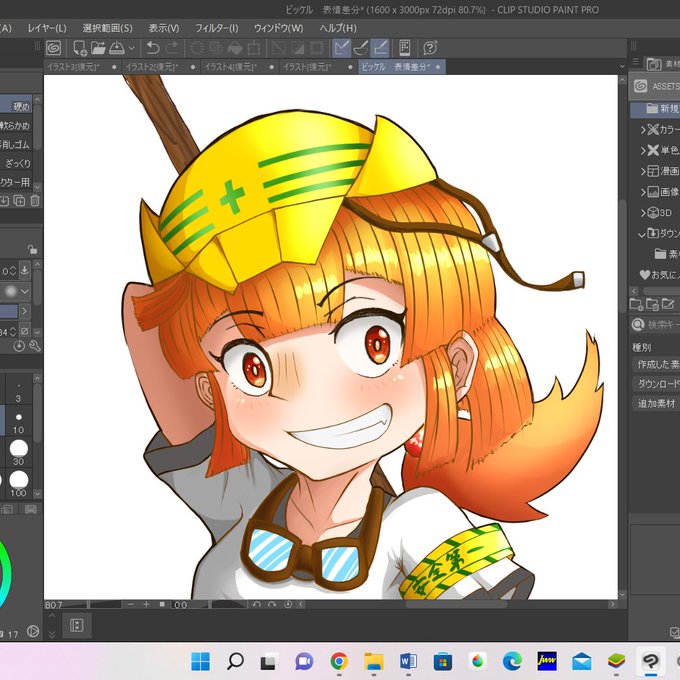Select brush size 30 preset
This screenshot has width=680, height=680.
18,452
